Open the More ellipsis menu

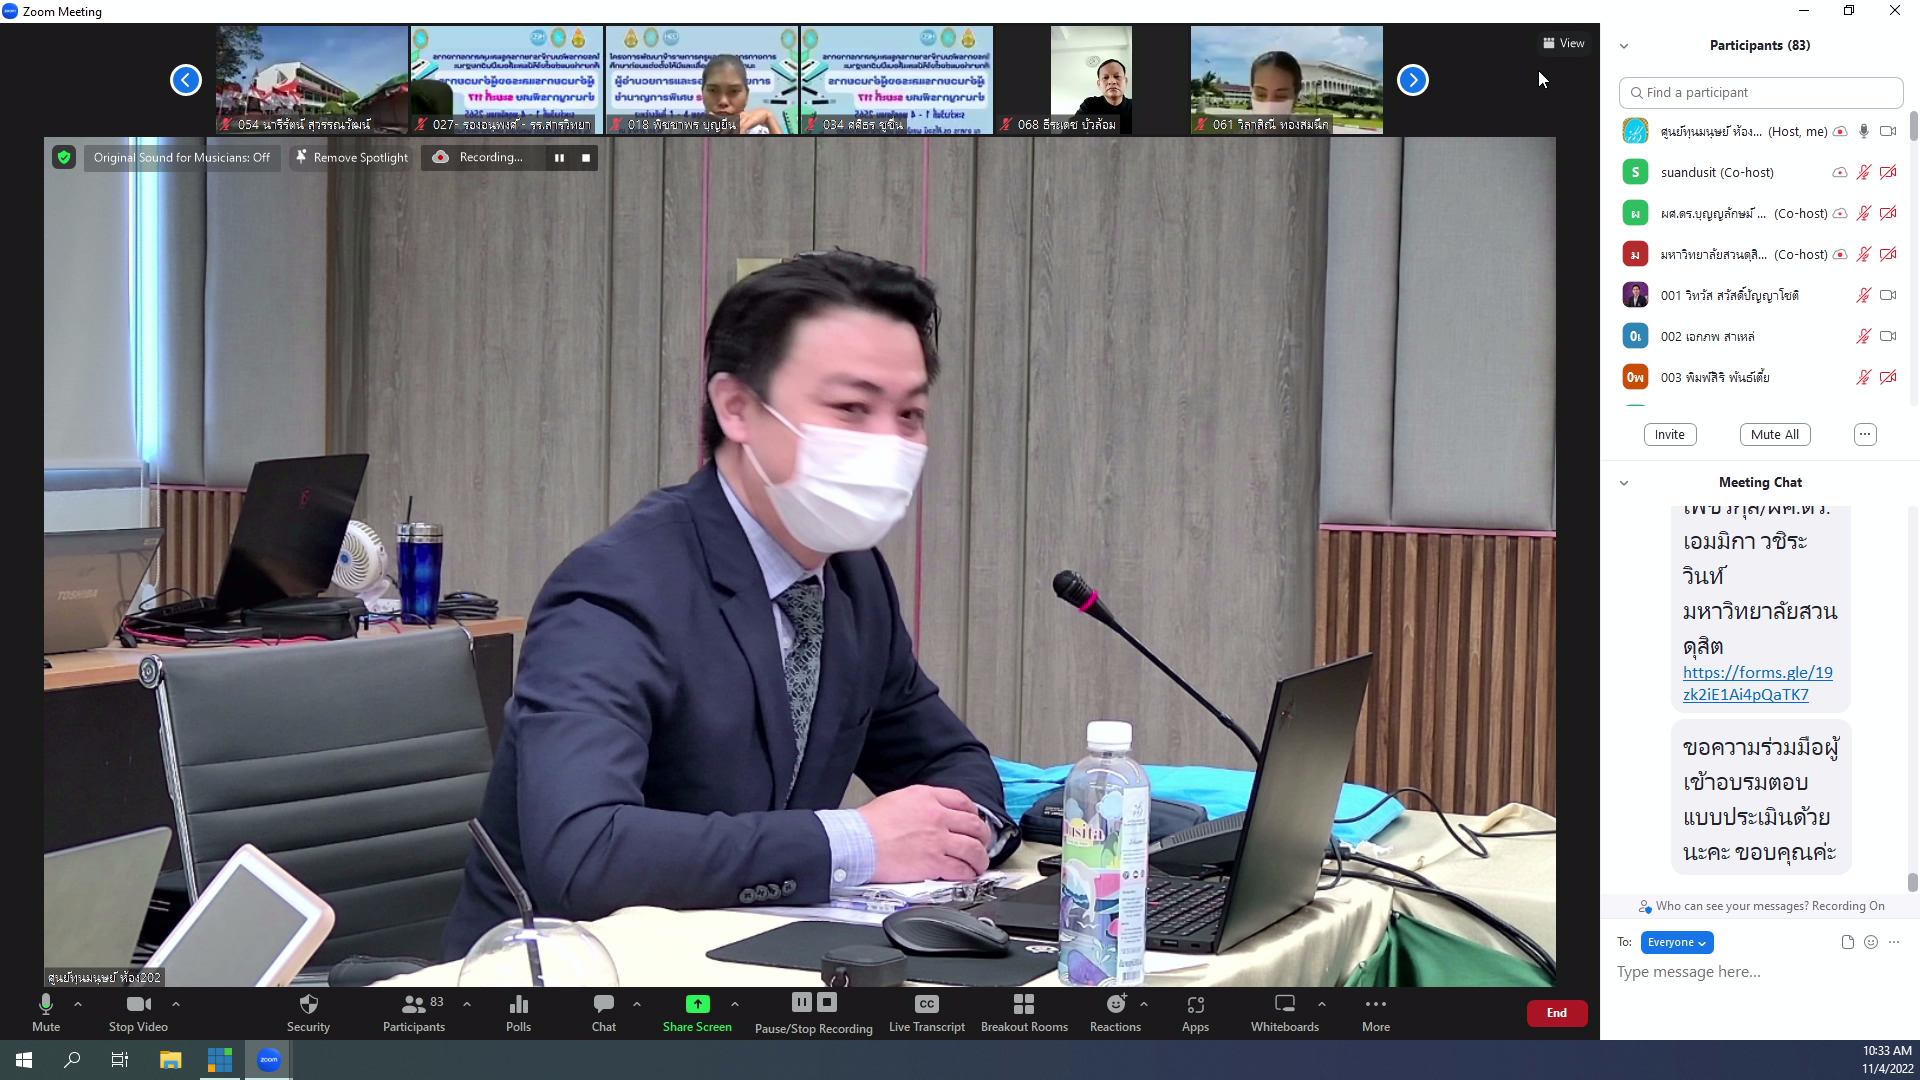1376,1004
